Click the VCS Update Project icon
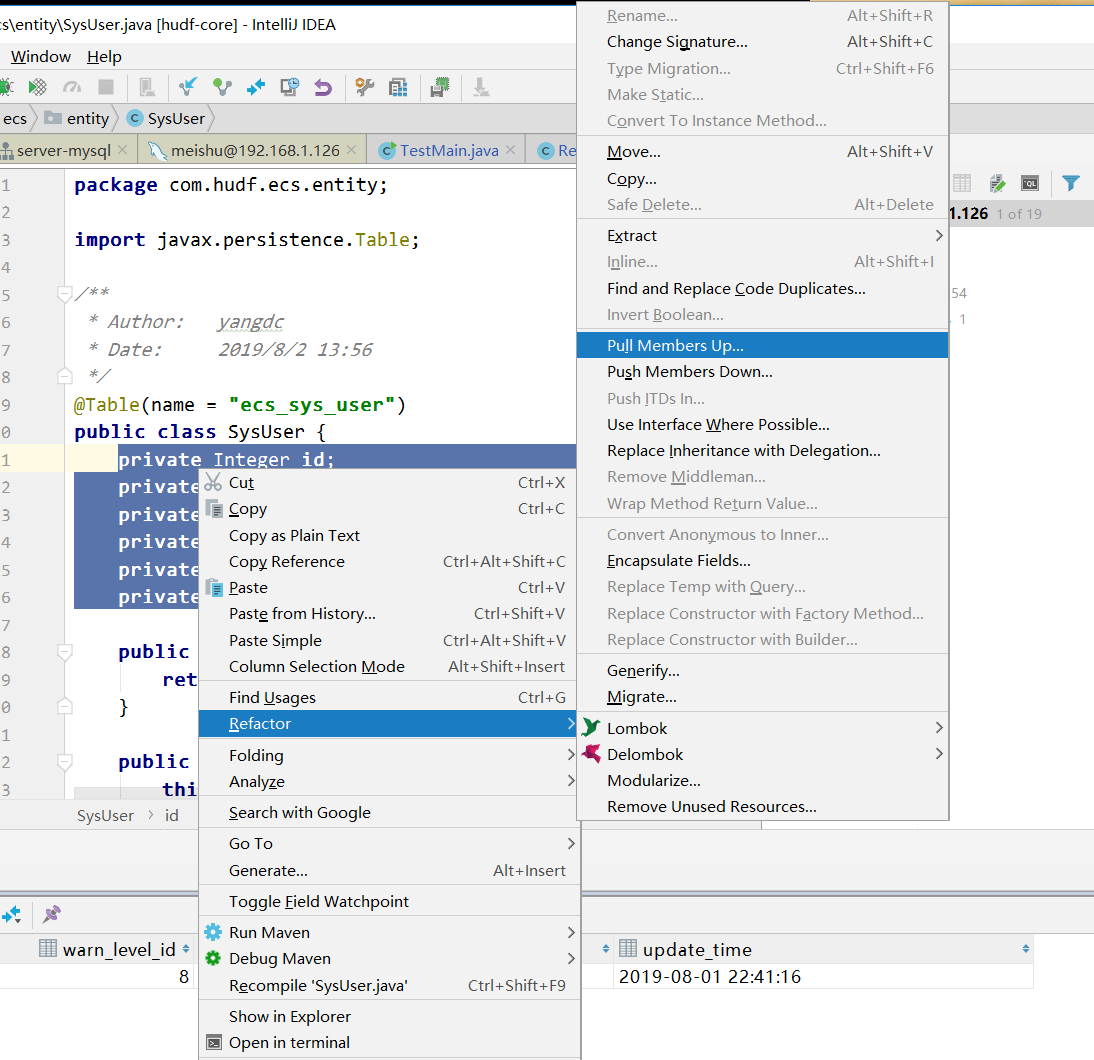The height and width of the screenshot is (1060, 1094). click(x=188, y=87)
